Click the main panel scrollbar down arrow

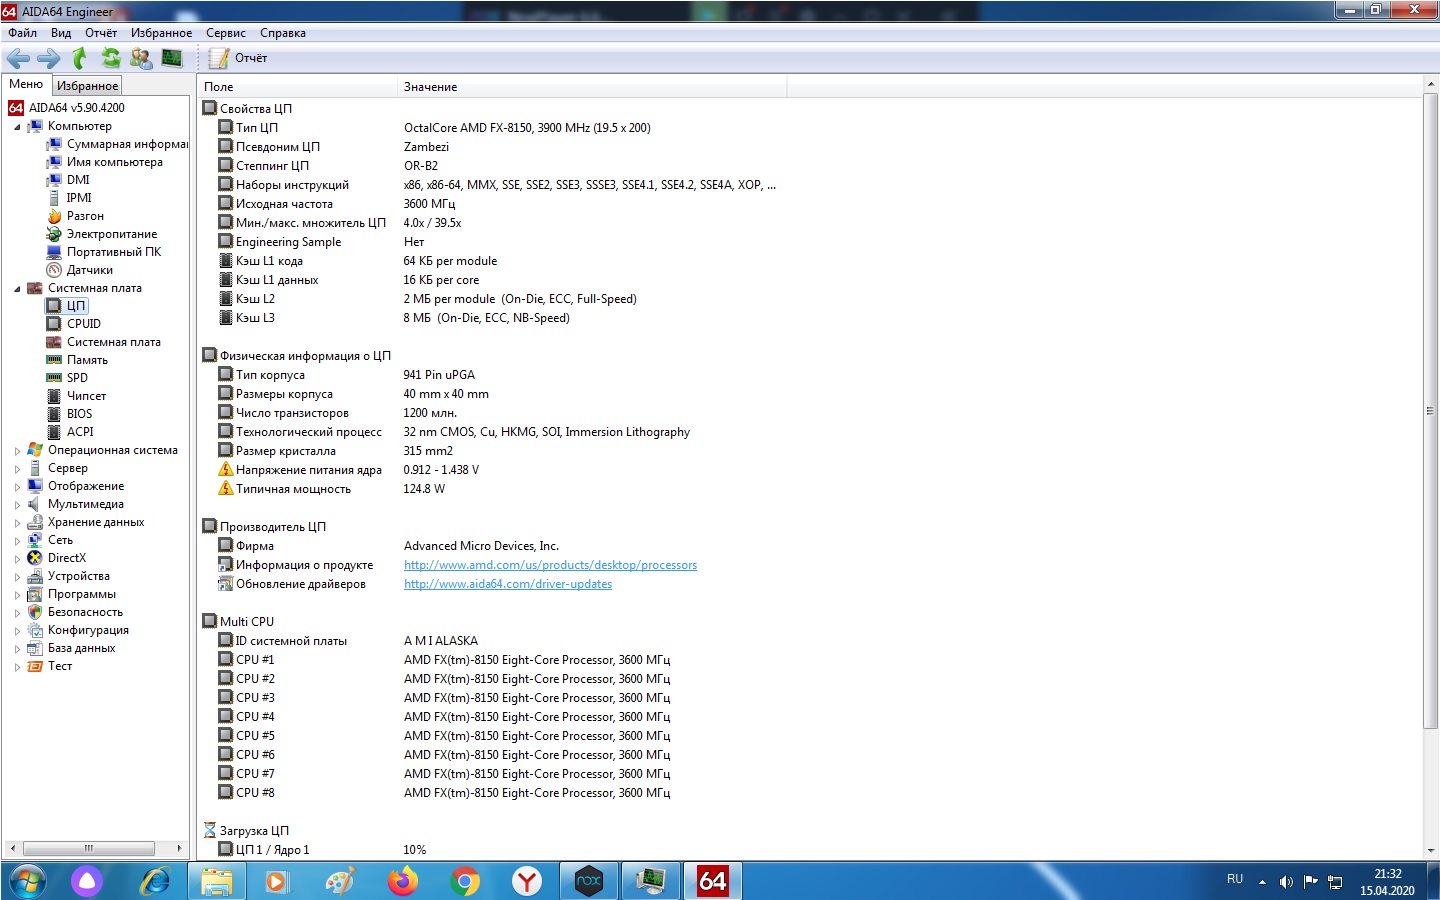click(x=1430, y=850)
